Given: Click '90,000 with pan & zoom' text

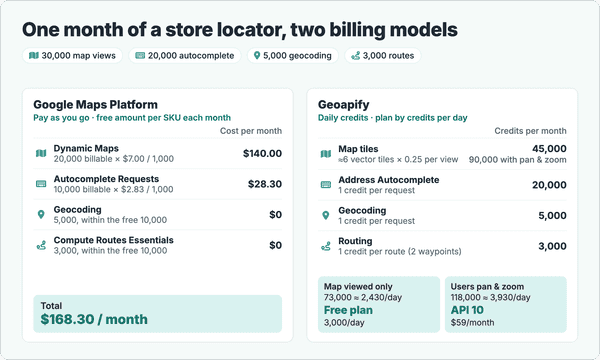Looking at the screenshot, I should [x=518, y=160].
